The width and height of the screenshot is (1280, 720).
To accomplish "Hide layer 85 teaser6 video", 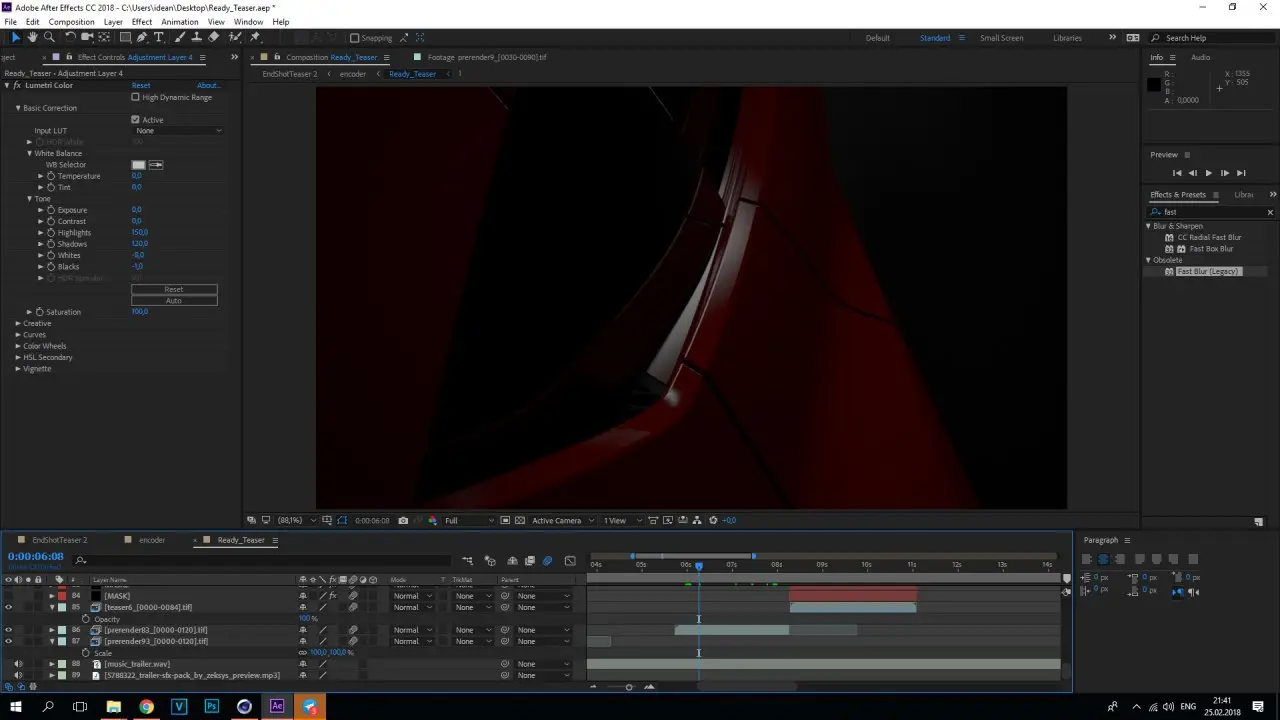I will (8, 607).
